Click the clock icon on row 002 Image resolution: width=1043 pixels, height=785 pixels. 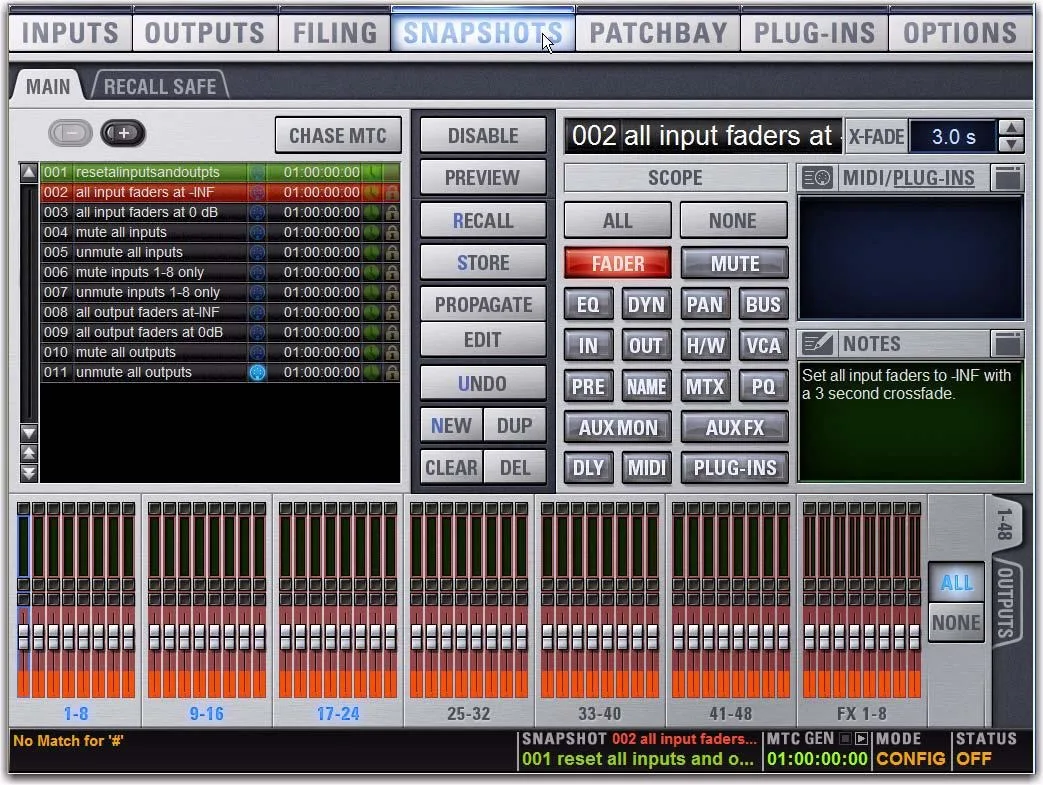click(x=372, y=192)
